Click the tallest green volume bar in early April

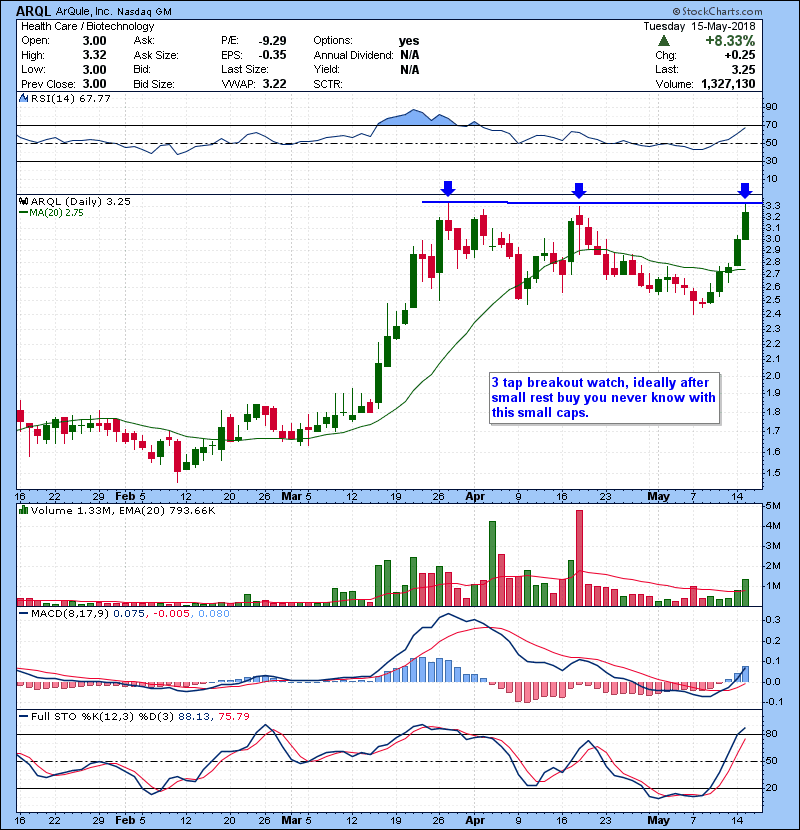[x=492, y=563]
